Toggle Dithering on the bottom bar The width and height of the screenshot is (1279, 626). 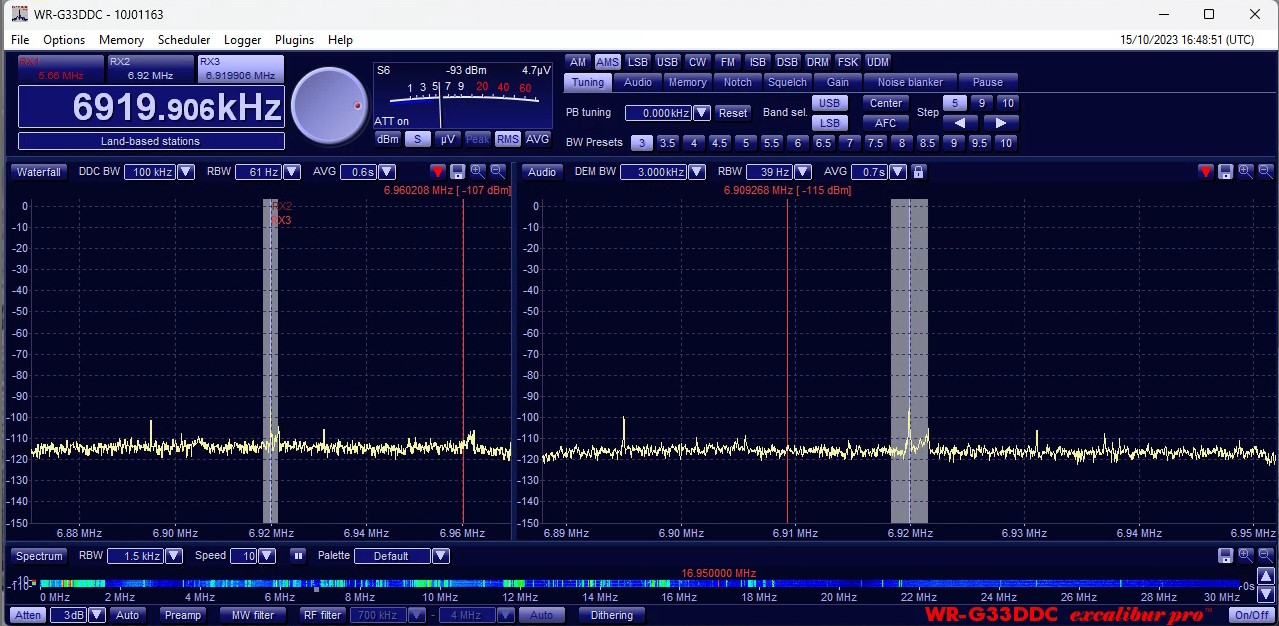611,615
